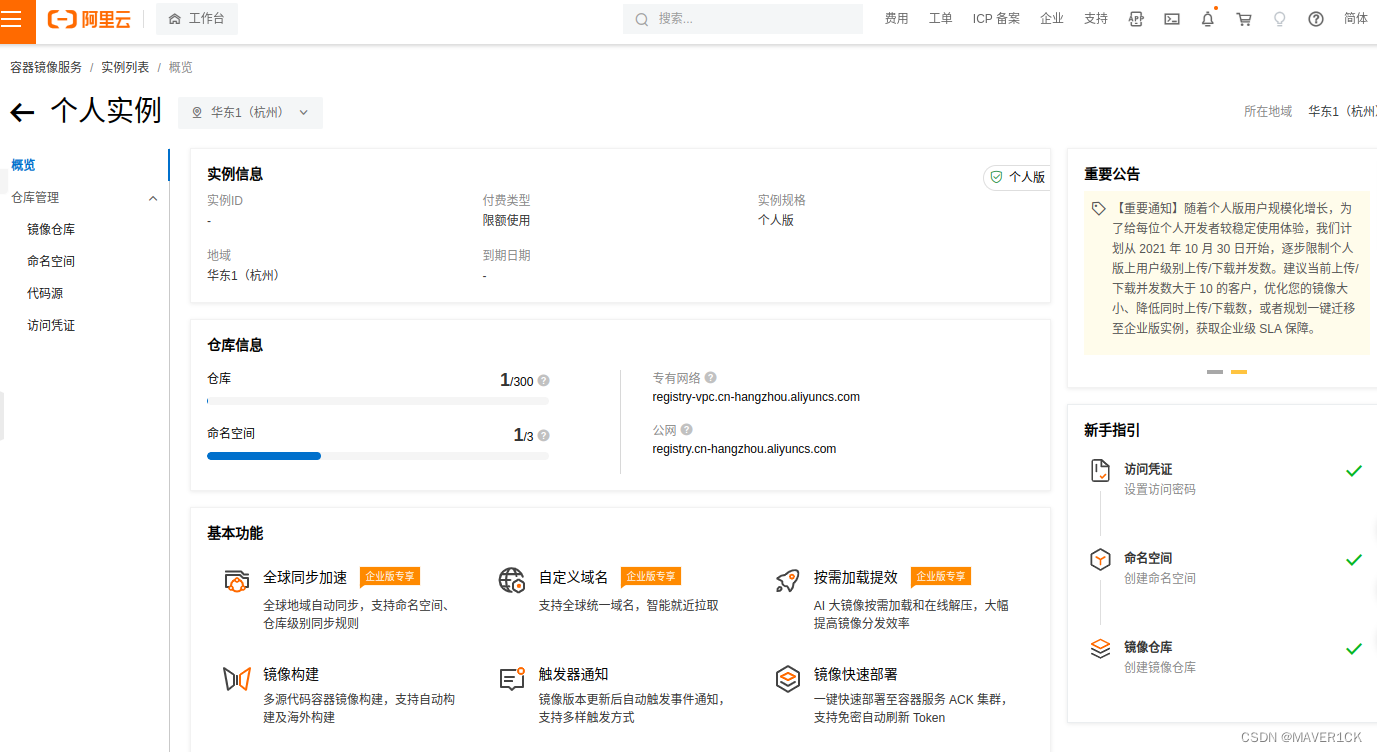Open 命名空间 in the sidebar
Viewport: 1377px width, 752px height.
pyautogui.click(x=51, y=261)
